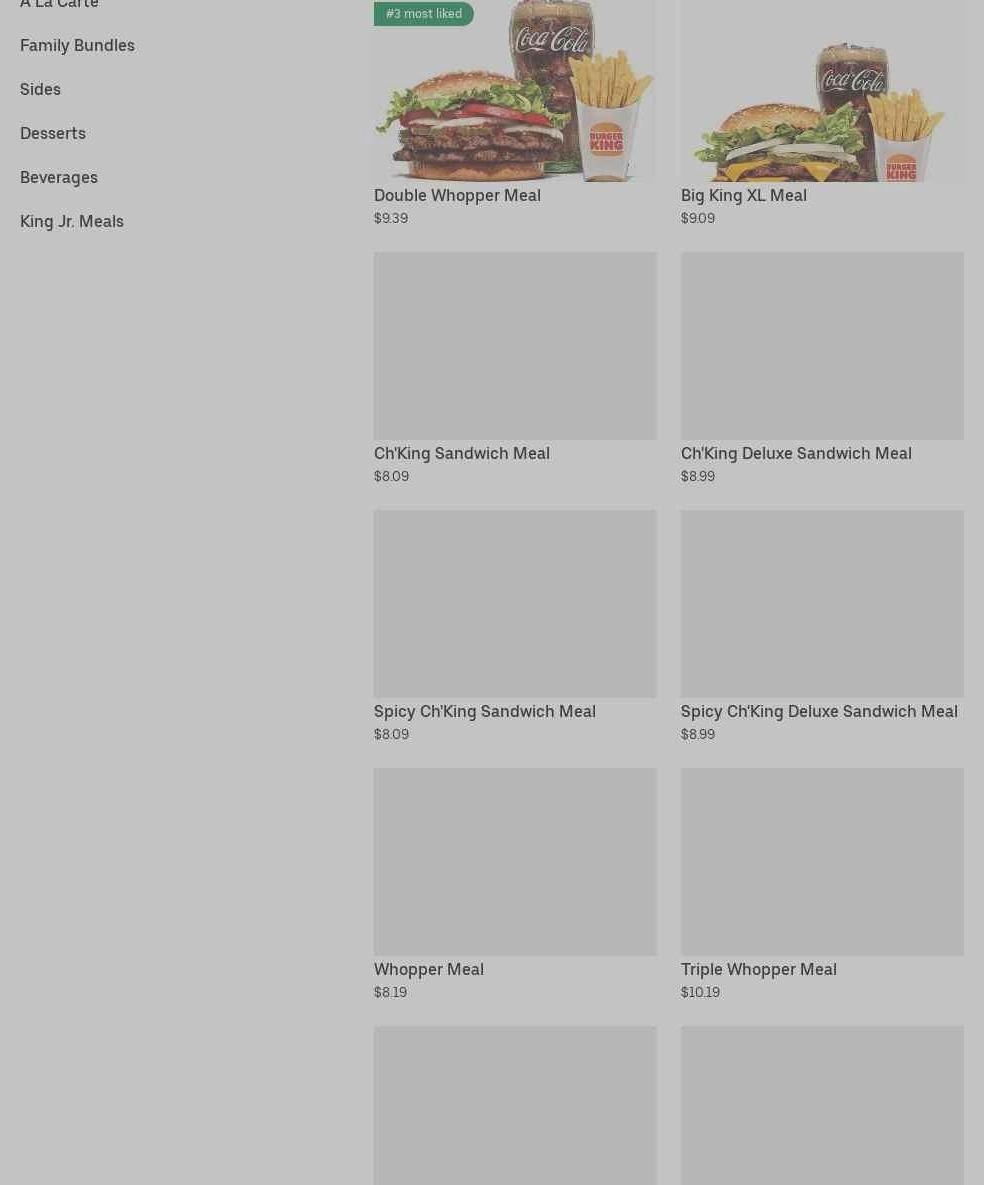Click the Ch'King Deluxe Sandwich Meal name
Viewport: 984px width, 1185px height.
click(x=796, y=453)
